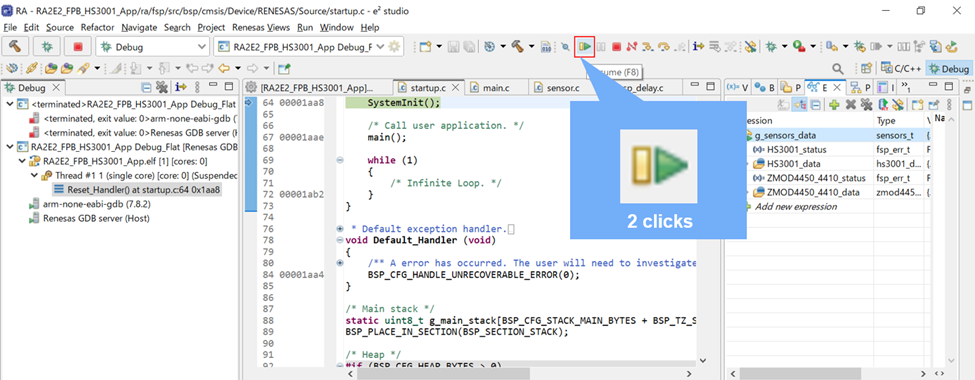
Task: Toggle Instruction Stepping Mode in main toolbar
Action: tap(699, 47)
